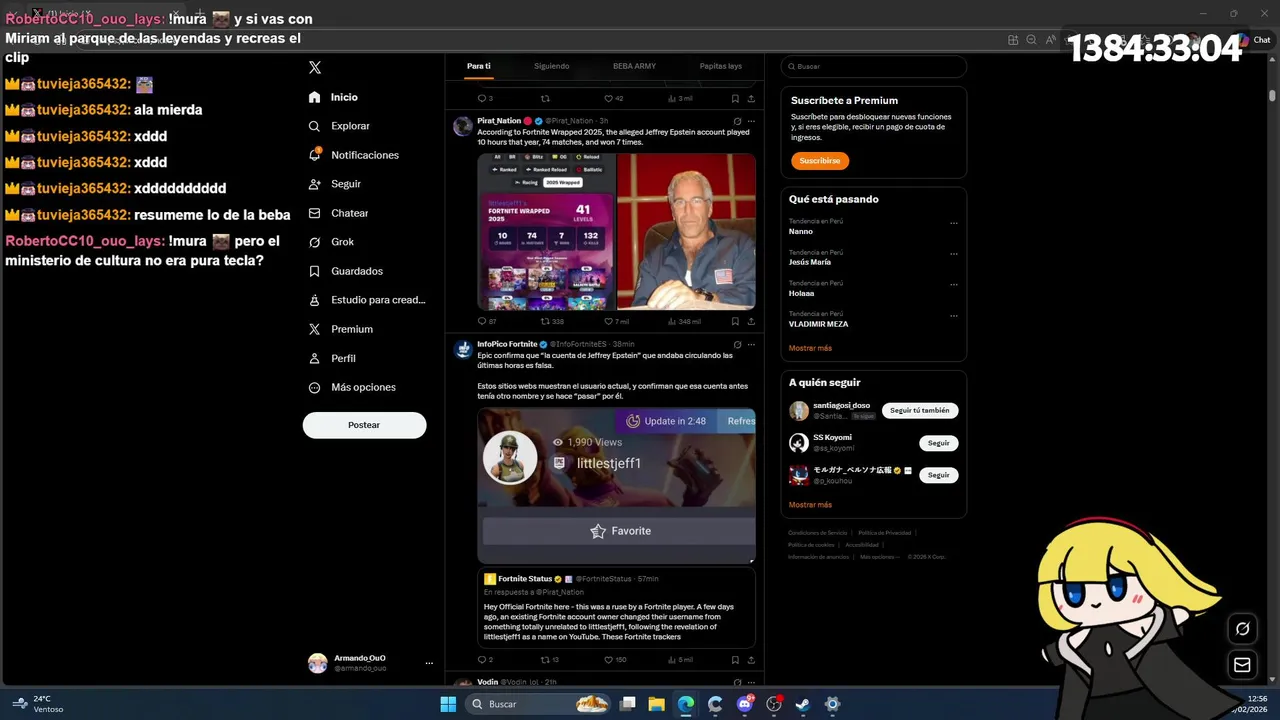Screen dimensions: 1280x720
Task: Click Mostrar más under A quién seguir
Action: [x=810, y=505]
